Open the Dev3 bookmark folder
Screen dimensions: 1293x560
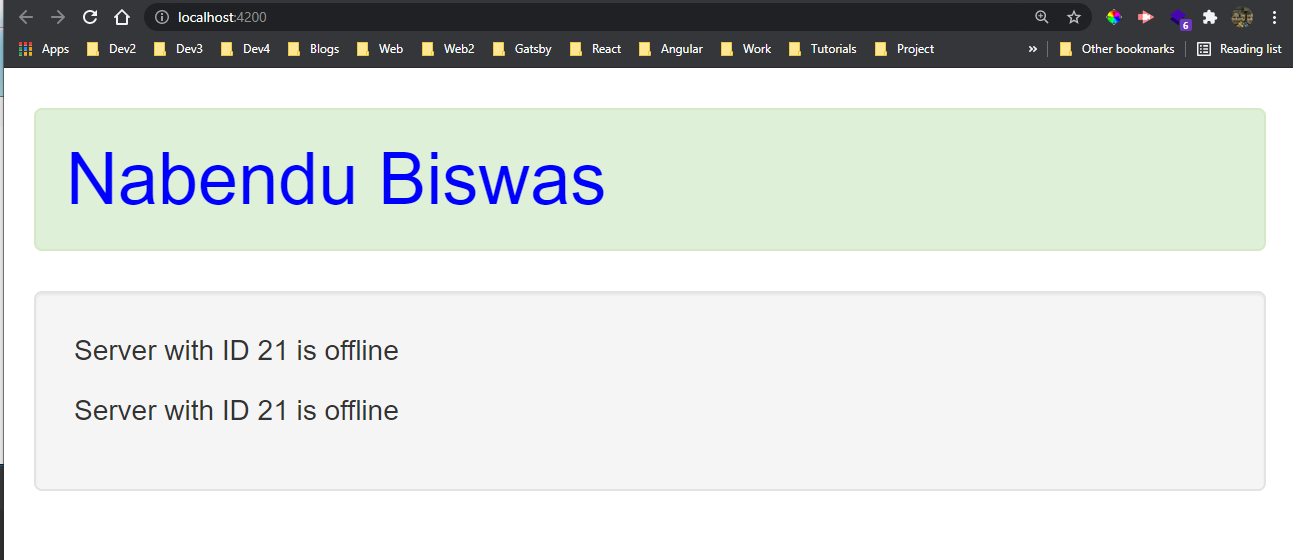178,49
